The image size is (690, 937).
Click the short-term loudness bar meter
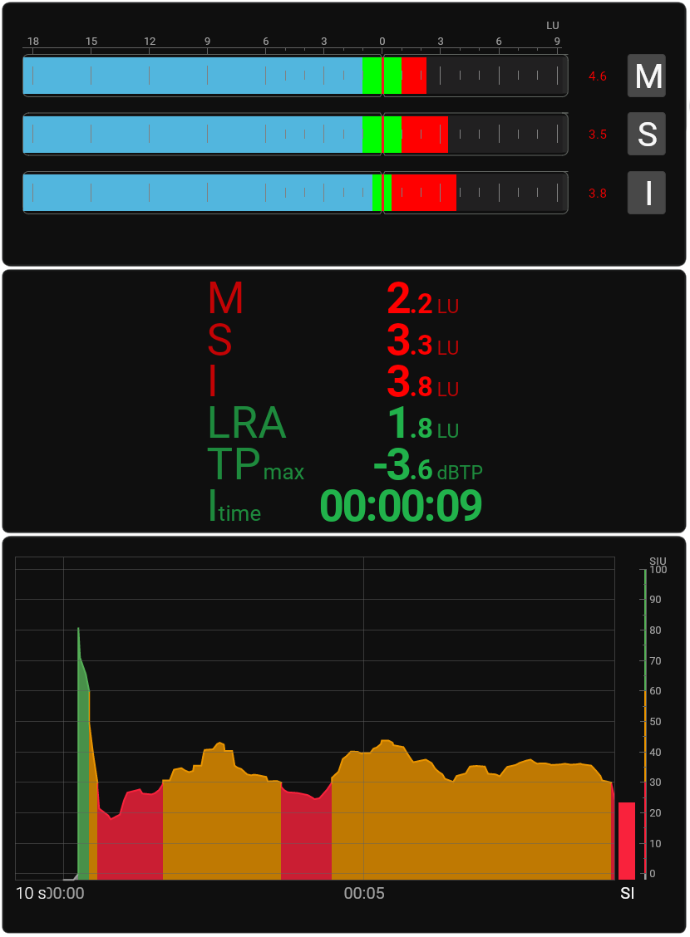[x=295, y=134]
